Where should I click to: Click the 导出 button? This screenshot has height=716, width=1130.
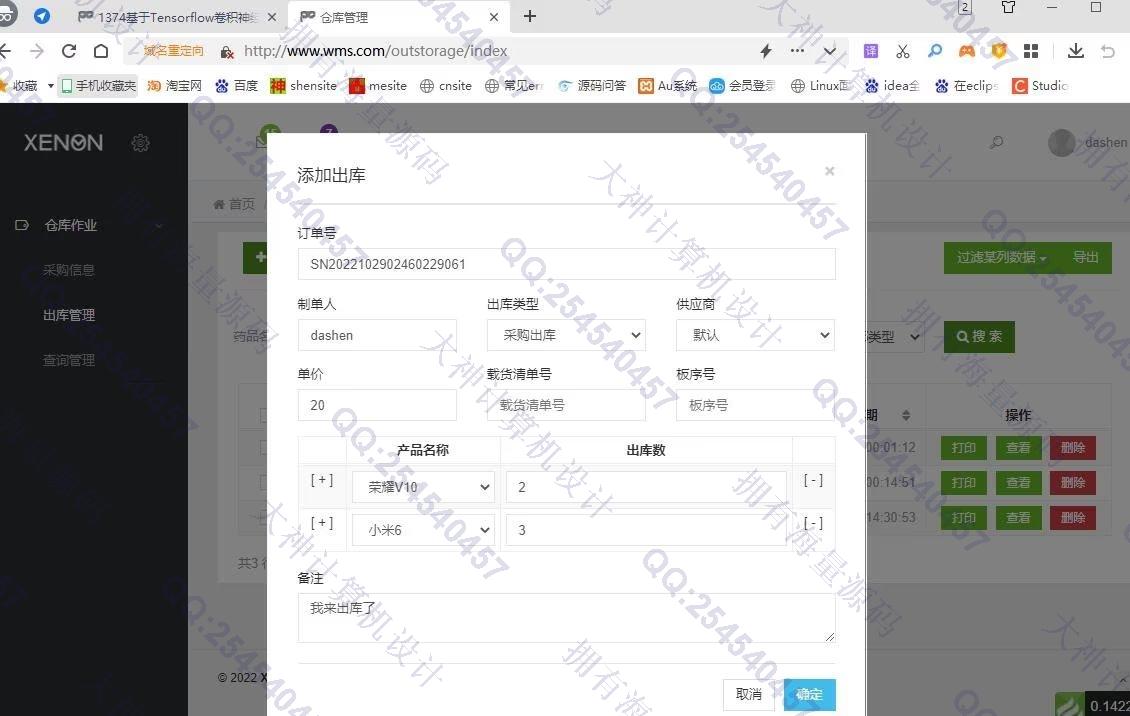(1085, 257)
